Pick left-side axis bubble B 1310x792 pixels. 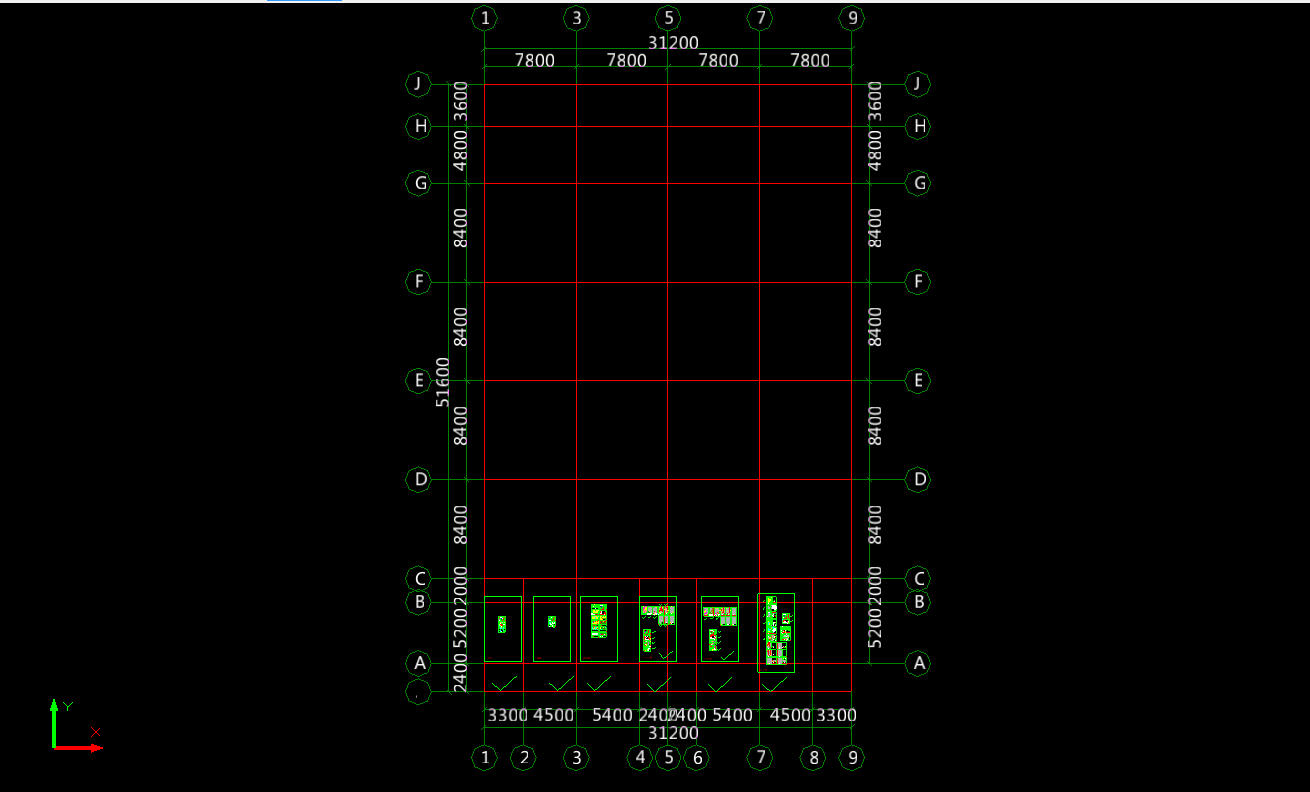click(x=418, y=602)
